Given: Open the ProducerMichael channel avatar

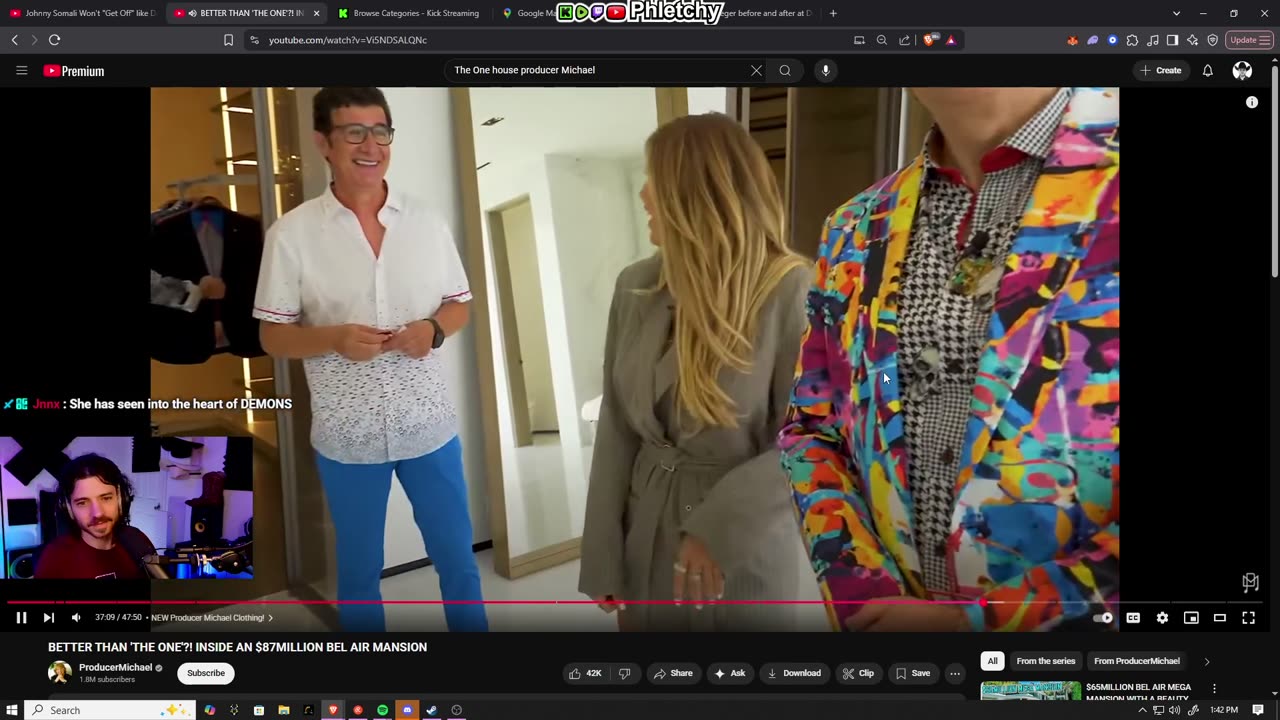Looking at the screenshot, I should tap(60, 672).
